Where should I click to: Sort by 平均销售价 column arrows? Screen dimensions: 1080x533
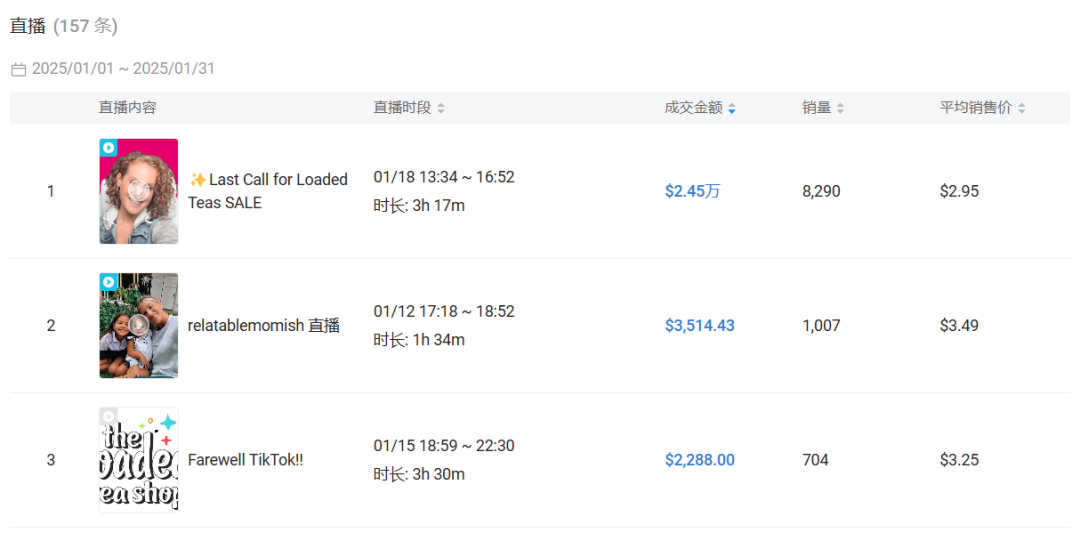point(1021,108)
